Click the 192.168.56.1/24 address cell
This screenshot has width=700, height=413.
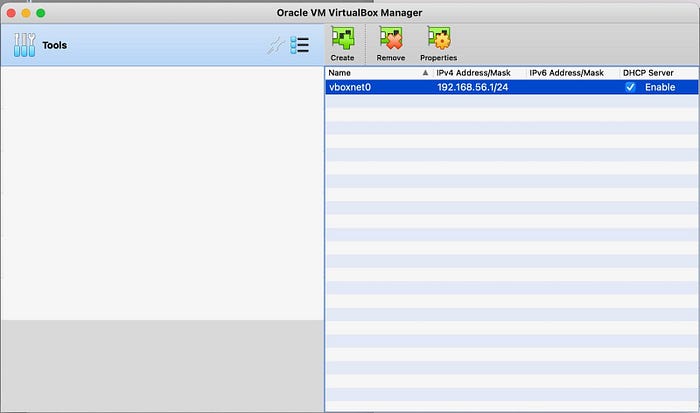point(473,87)
